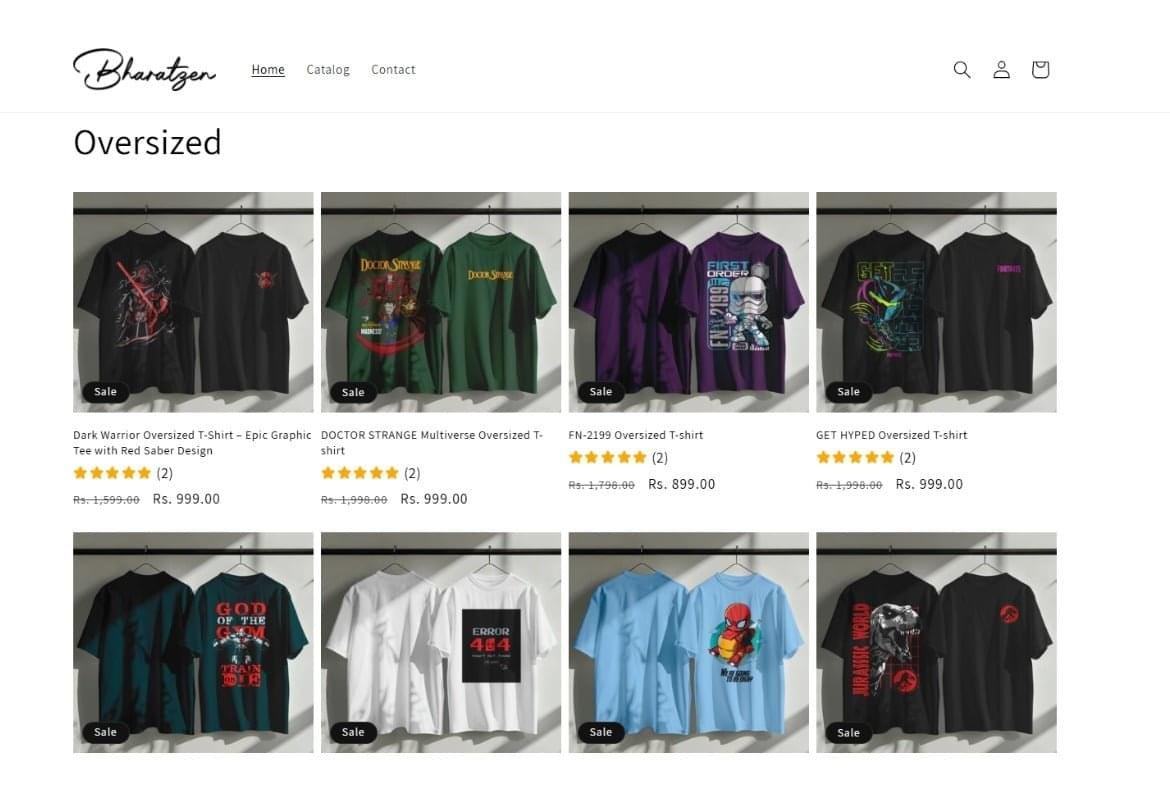Open the Catalog menu item
Screen dimensions: 1170x800
pos(328,69)
